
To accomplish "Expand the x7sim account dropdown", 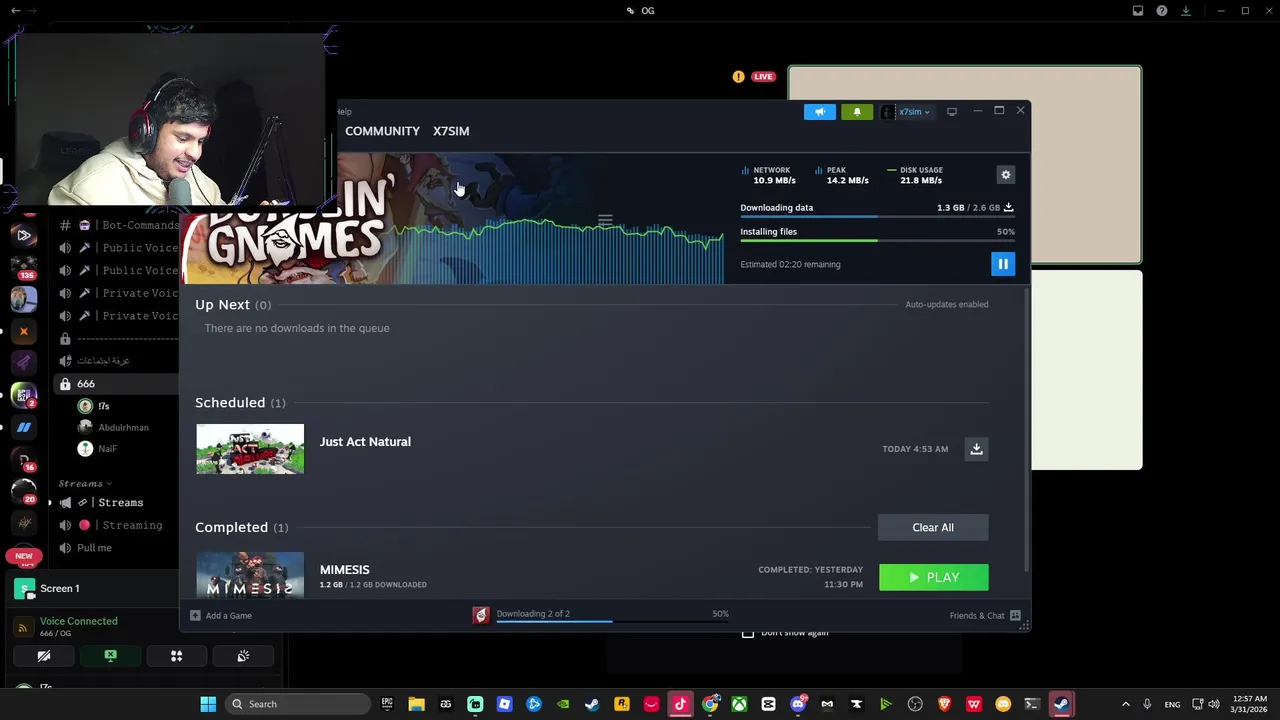I will (908, 112).
